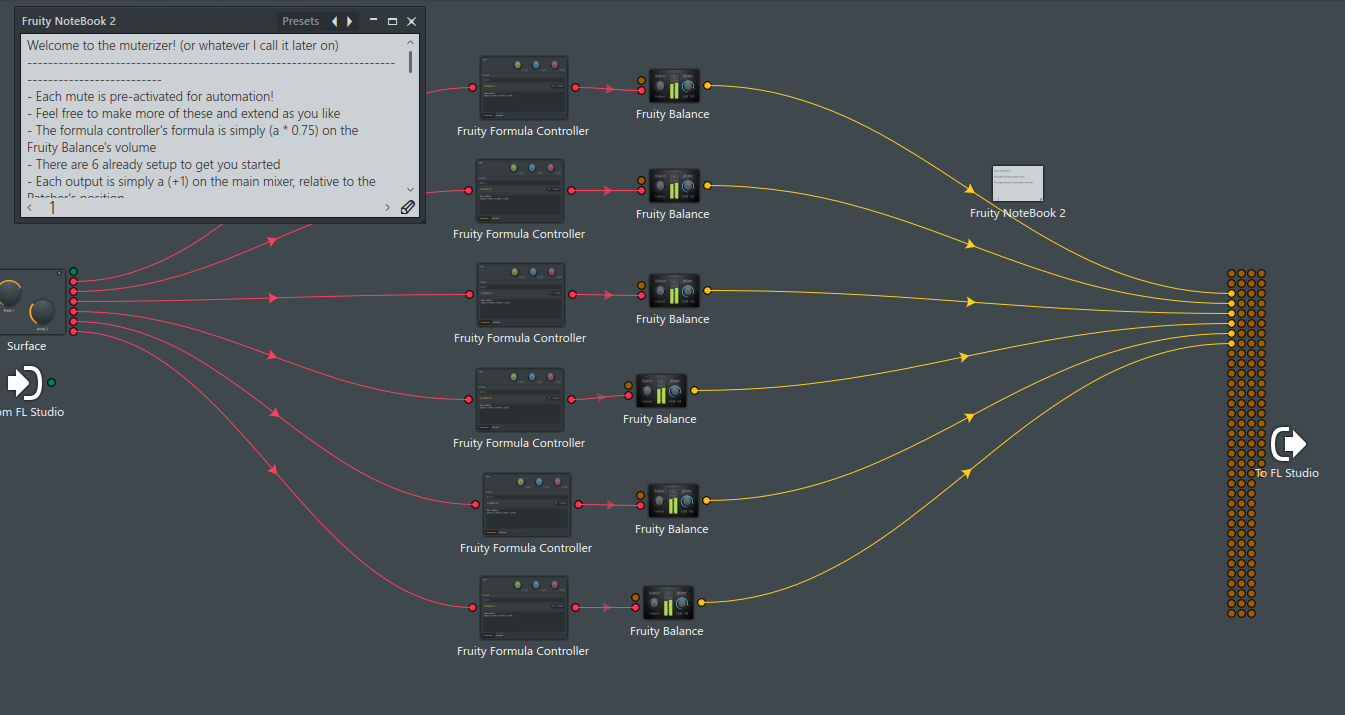Click the bottommost Formula Controller red input port
The width and height of the screenshot is (1345, 715).
tap(472, 607)
